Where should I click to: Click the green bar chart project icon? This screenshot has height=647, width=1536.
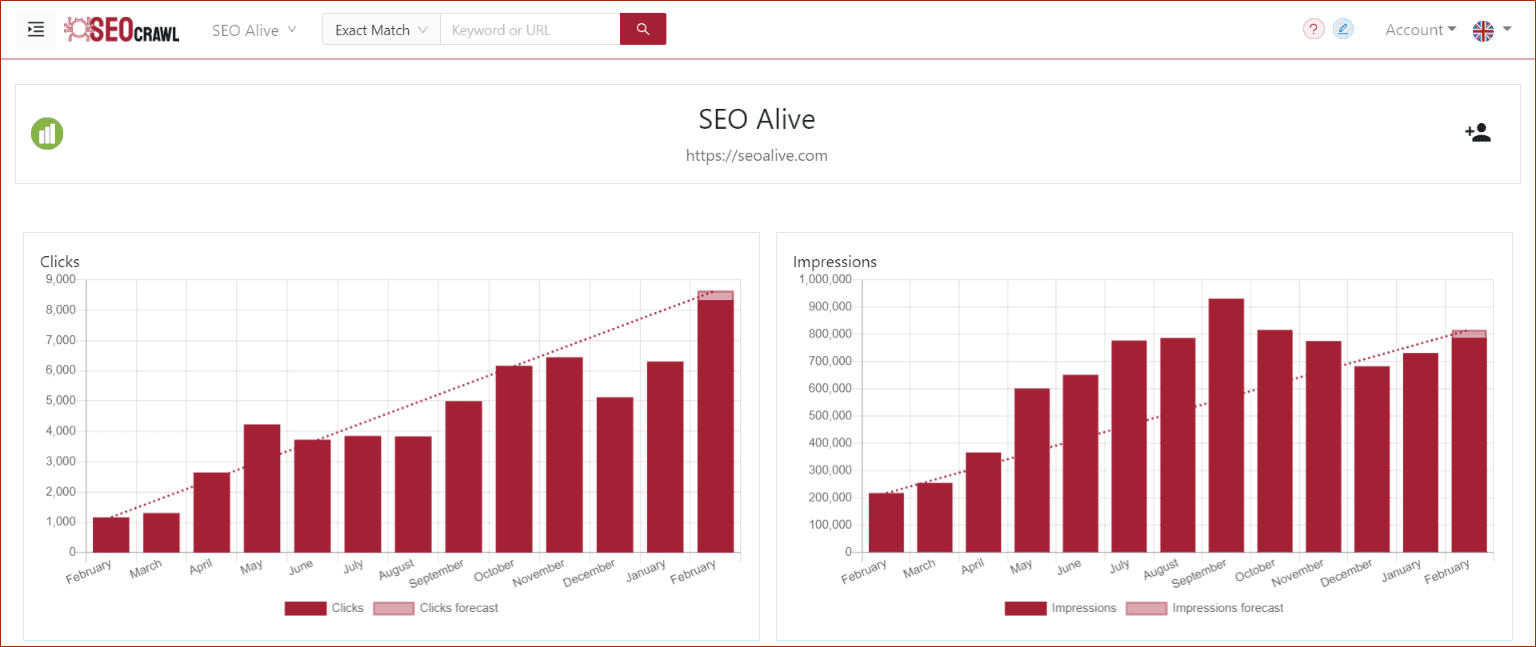coord(47,133)
